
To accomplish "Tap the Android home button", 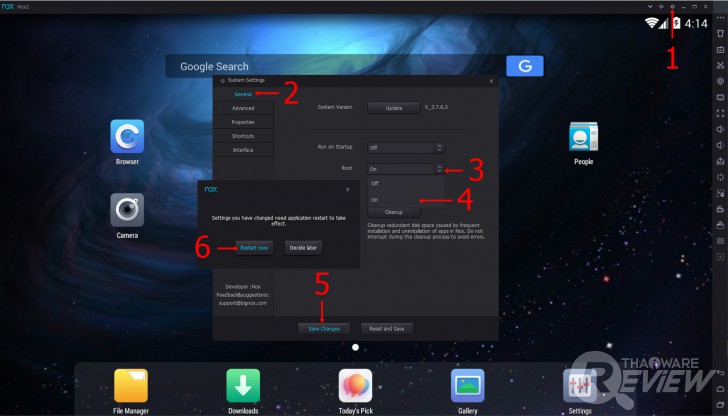I will (x=720, y=389).
